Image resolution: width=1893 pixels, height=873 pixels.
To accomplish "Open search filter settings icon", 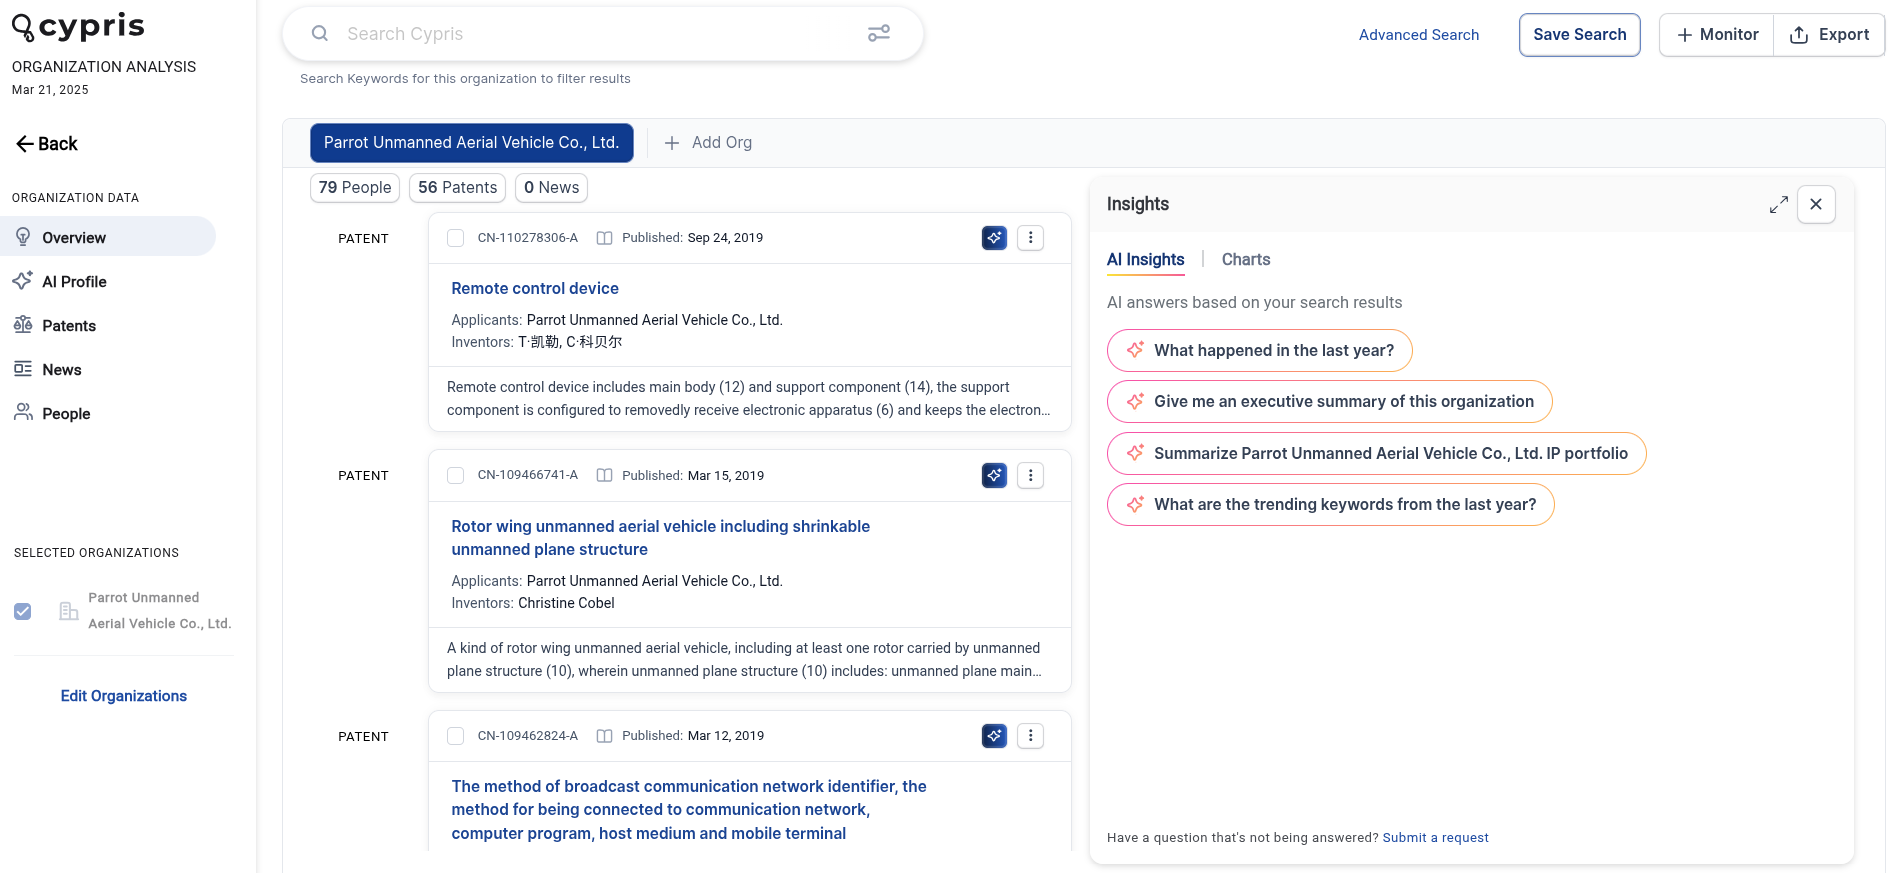I will tap(879, 34).
